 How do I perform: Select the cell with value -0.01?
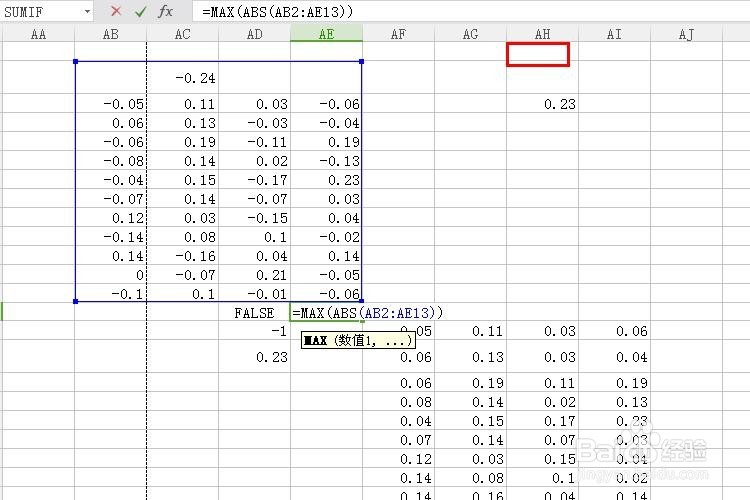pyautogui.click(x=254, y=293)
